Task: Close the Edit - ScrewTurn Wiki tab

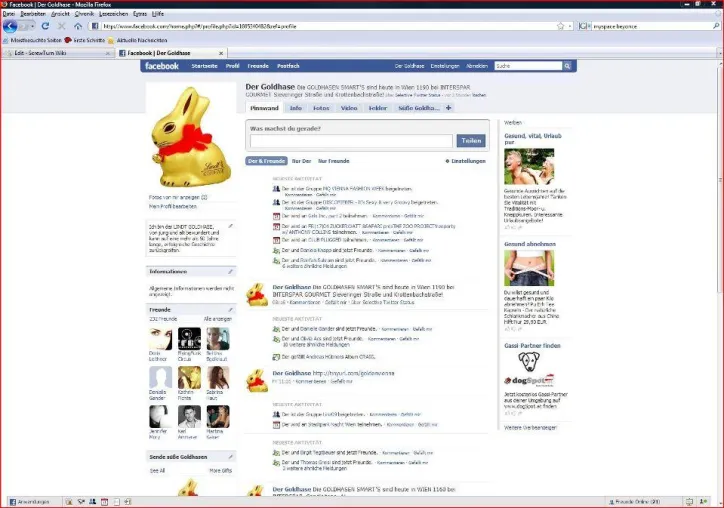Action: [x=108, y=53]
